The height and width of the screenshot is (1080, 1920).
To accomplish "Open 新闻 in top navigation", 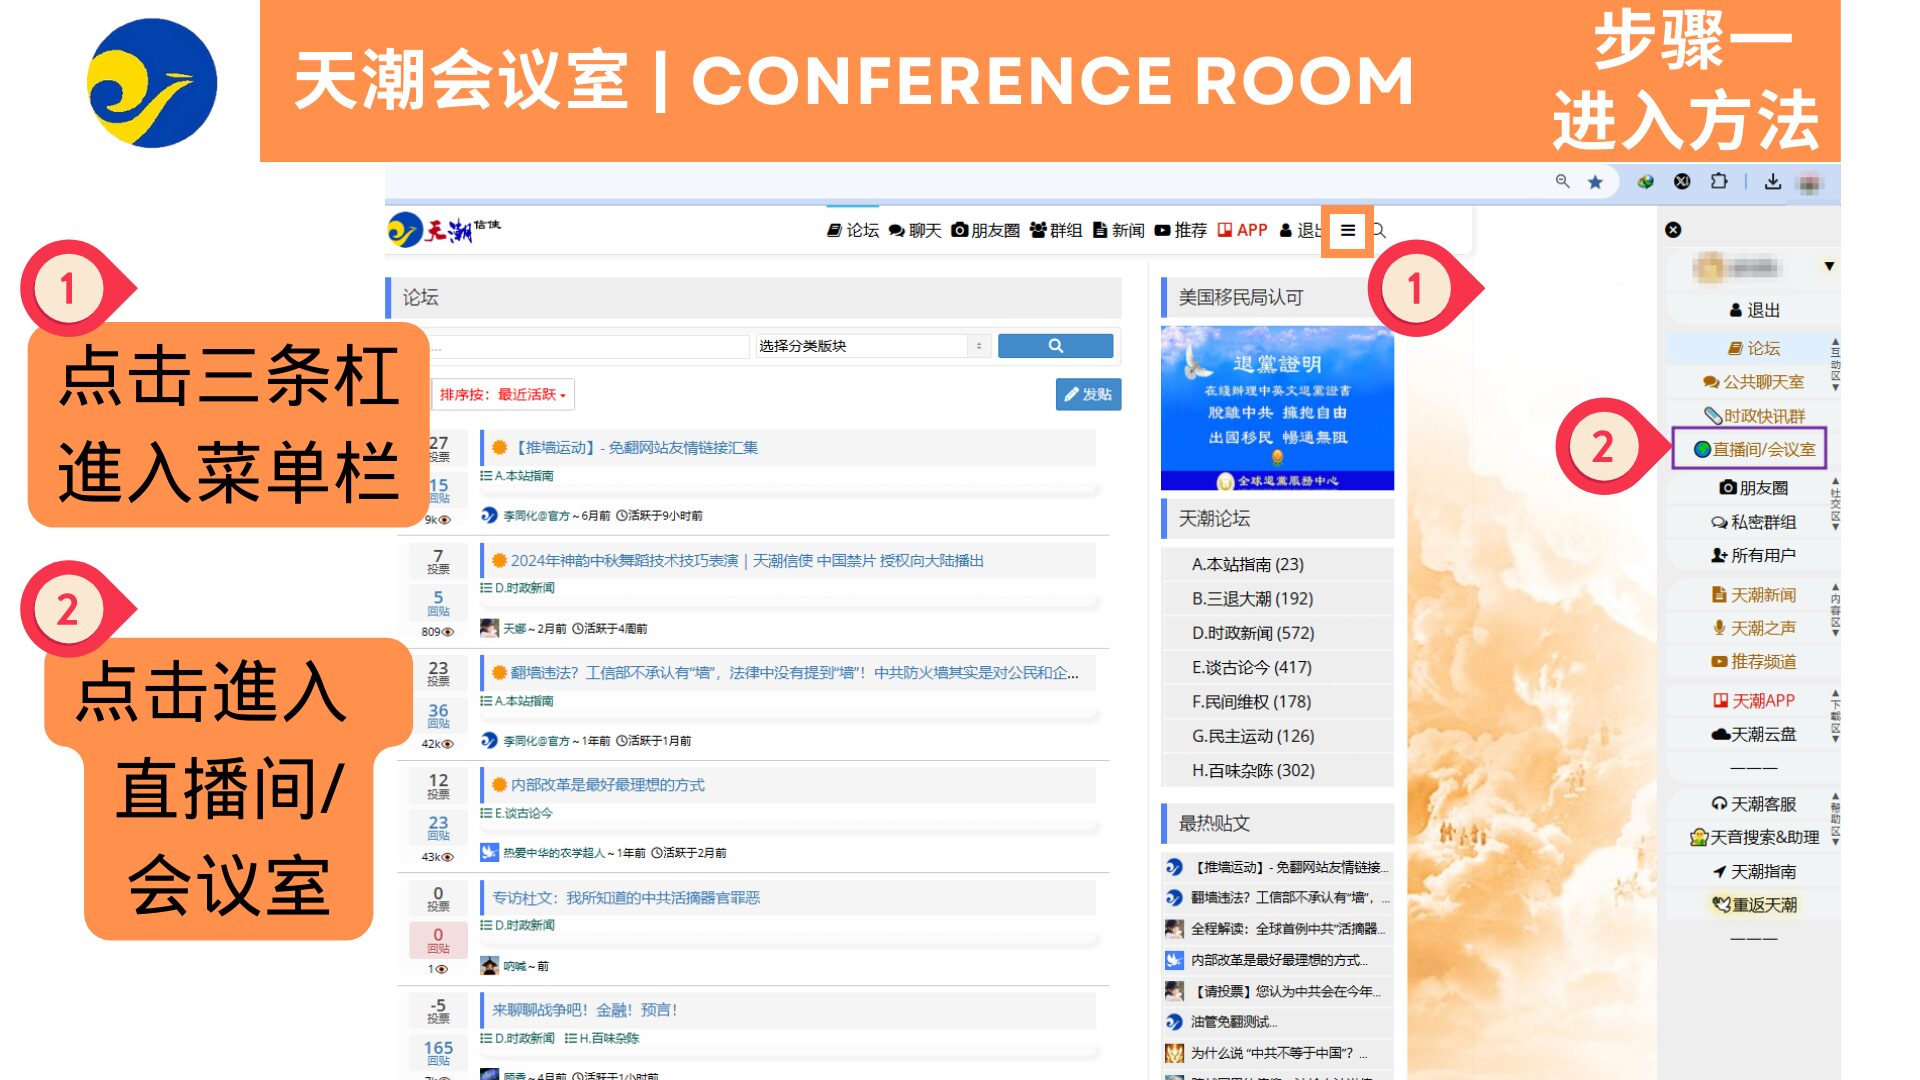I will click(x=1118, y=230).
